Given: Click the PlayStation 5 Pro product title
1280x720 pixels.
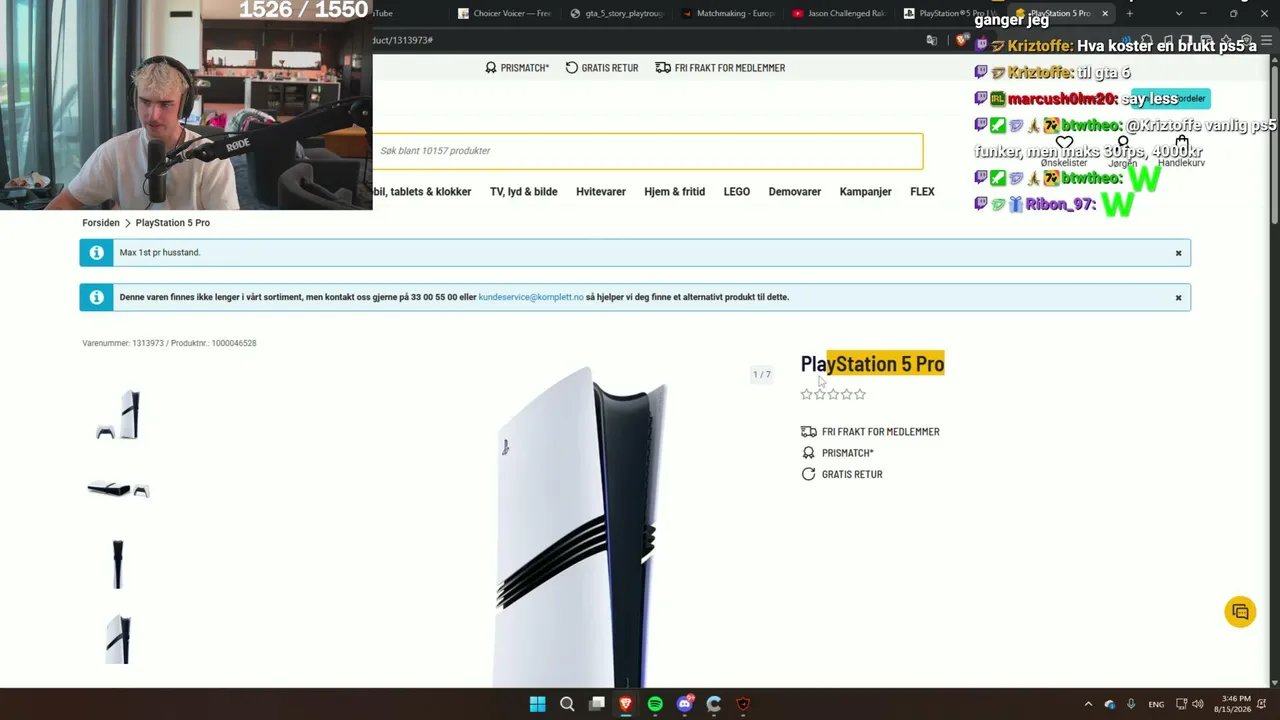Looking at the screenshot, I should [872, 364].
